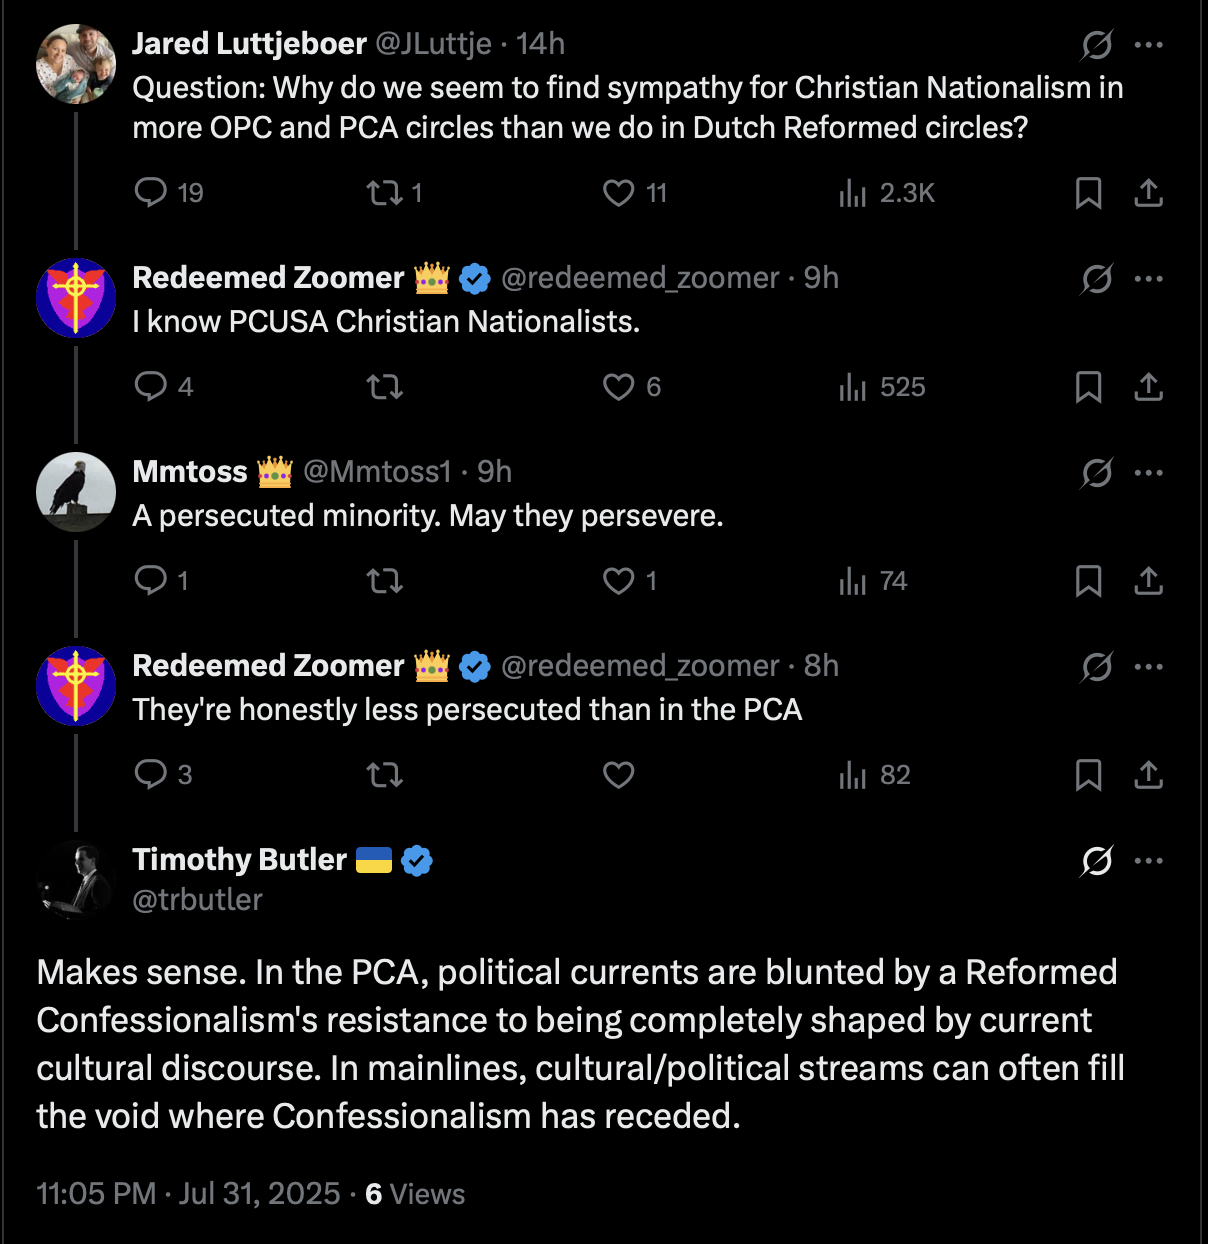This screenshot has height=1244, width=1208.
Task: Open @trbutler profile handle link
Action: pos(197,900)
